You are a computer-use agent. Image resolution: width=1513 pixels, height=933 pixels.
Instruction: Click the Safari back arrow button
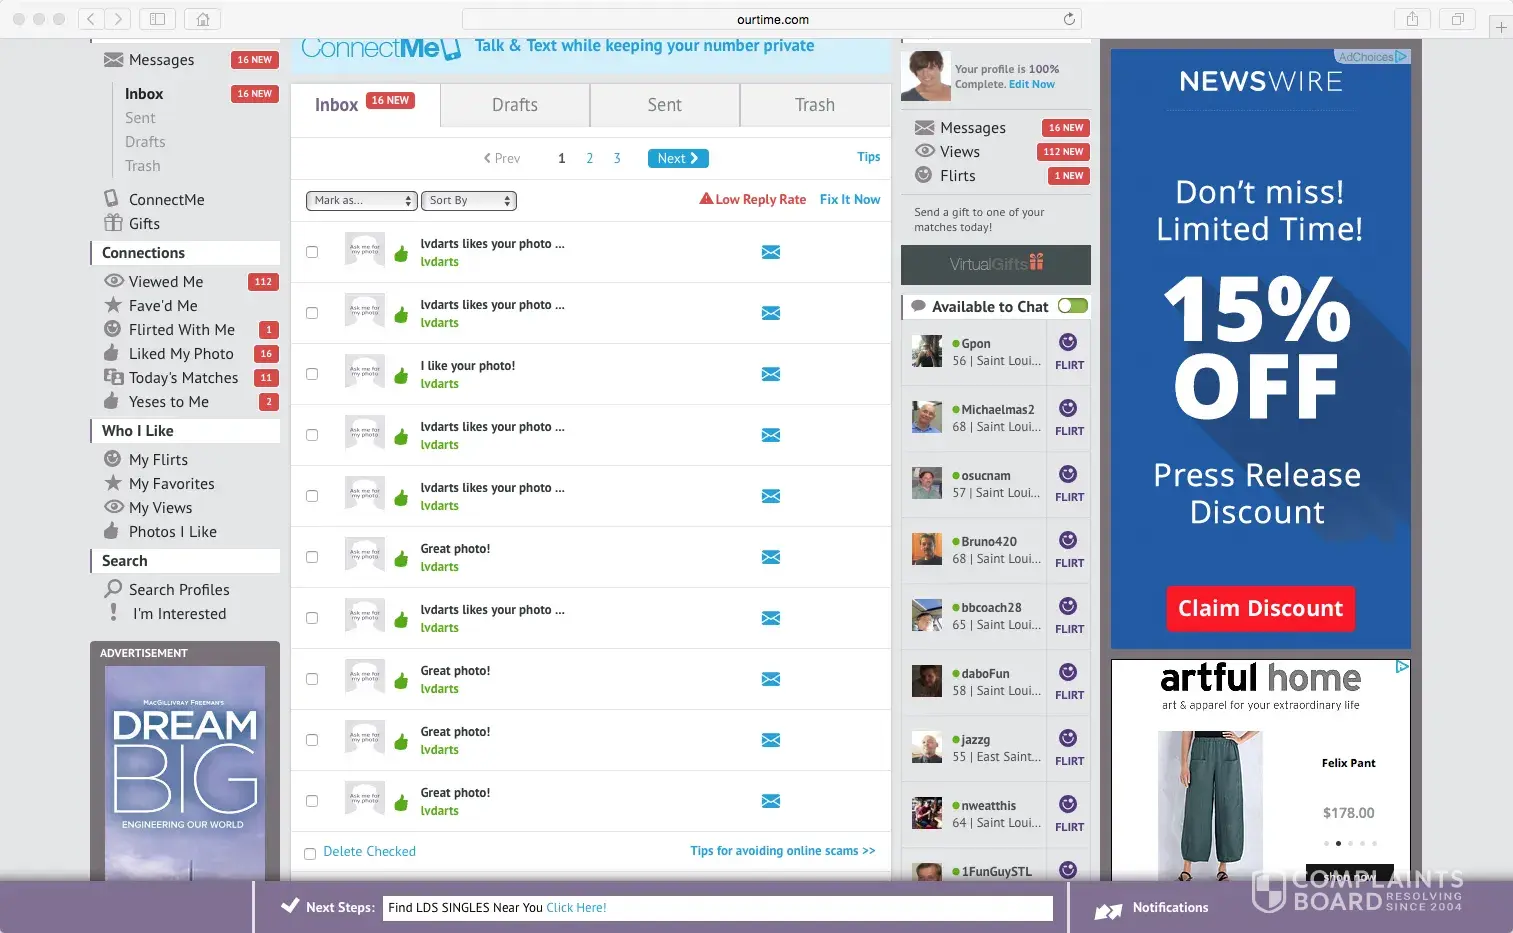[x=91, y=19]
